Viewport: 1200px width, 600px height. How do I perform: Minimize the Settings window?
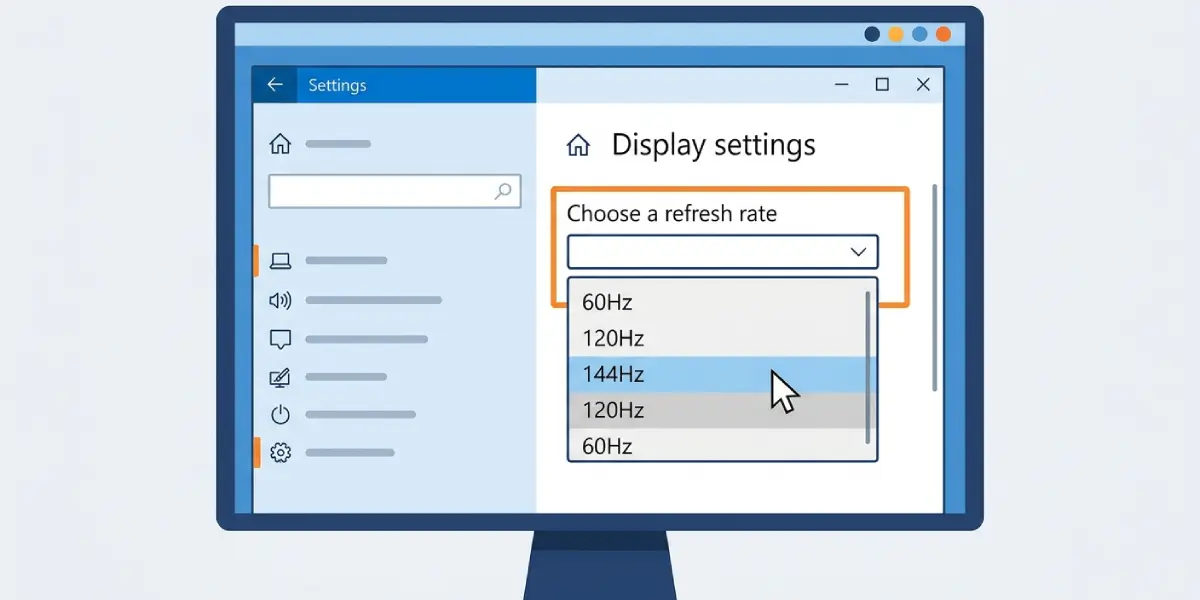coord(843,85)
